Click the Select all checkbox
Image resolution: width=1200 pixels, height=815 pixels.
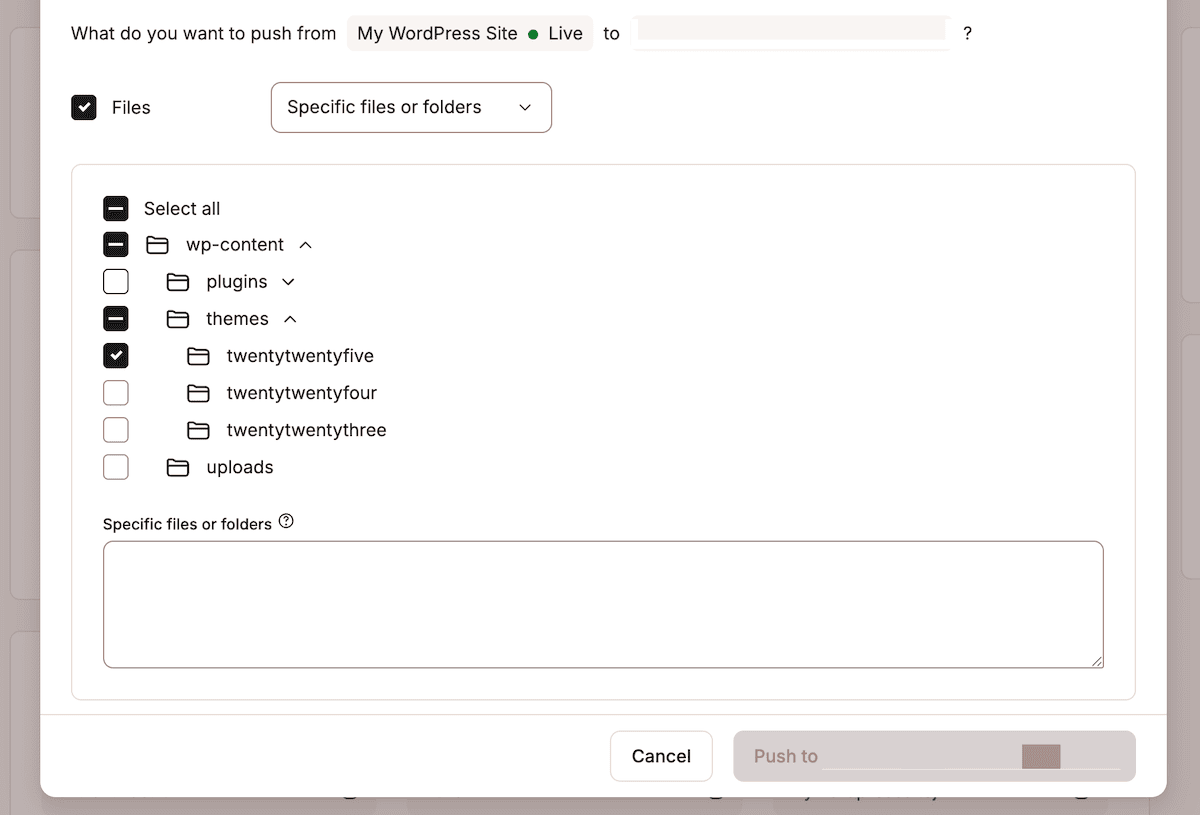(115, 208)
